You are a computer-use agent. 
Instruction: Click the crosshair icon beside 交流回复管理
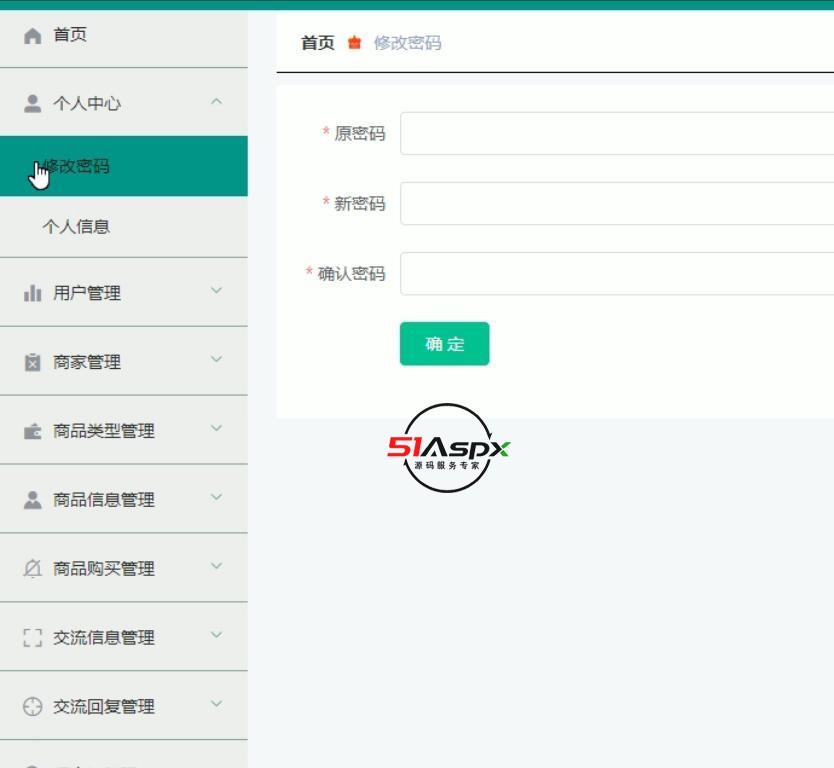(32, 707)
